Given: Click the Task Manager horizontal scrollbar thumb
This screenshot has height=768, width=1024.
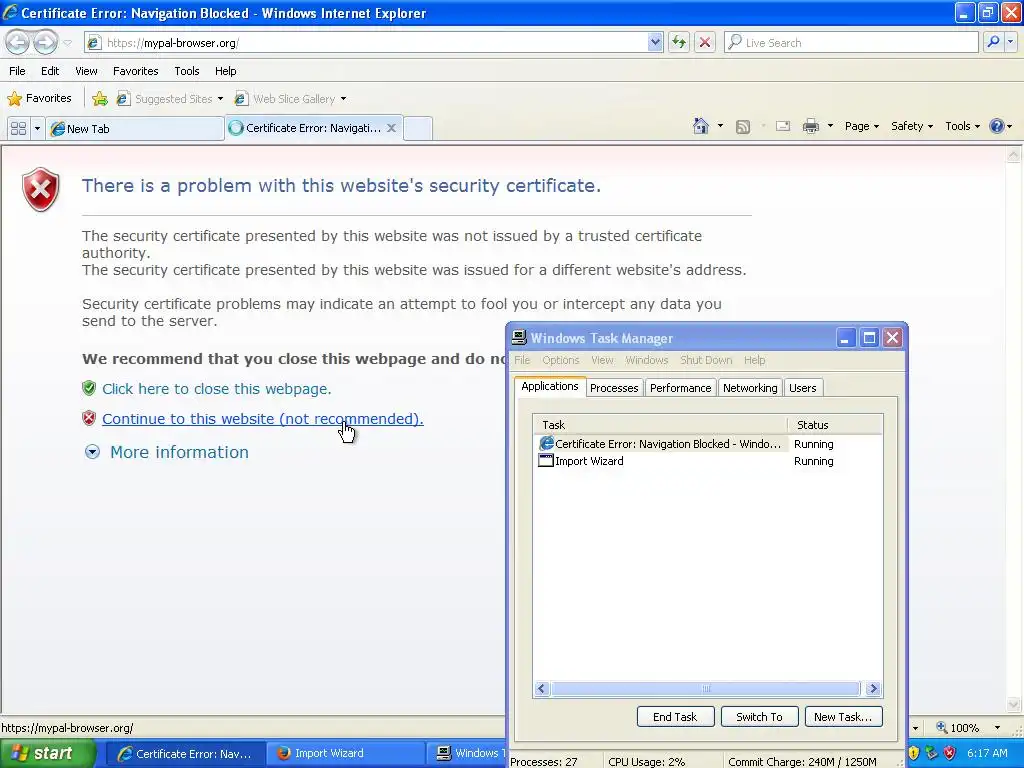Looking at the screenshot, I should point(705,688).
